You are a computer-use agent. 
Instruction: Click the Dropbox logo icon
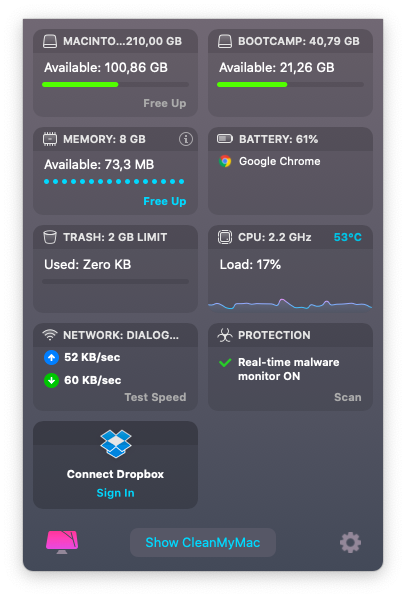click(x=116, y=444)
